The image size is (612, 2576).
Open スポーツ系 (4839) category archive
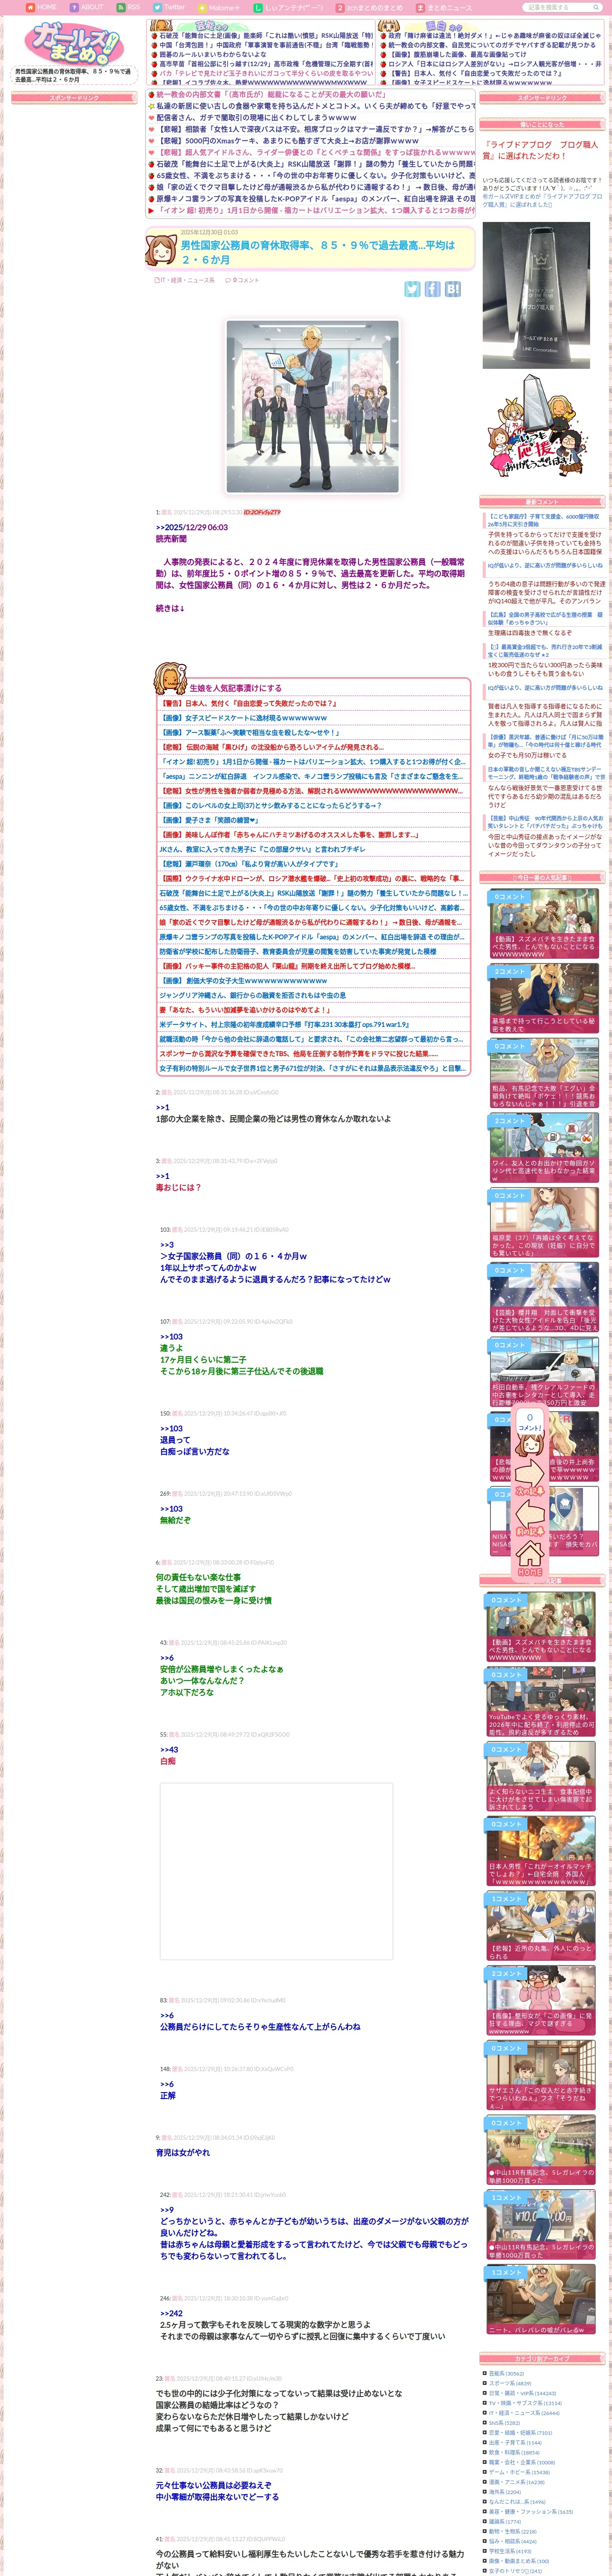click(510, 2383)
